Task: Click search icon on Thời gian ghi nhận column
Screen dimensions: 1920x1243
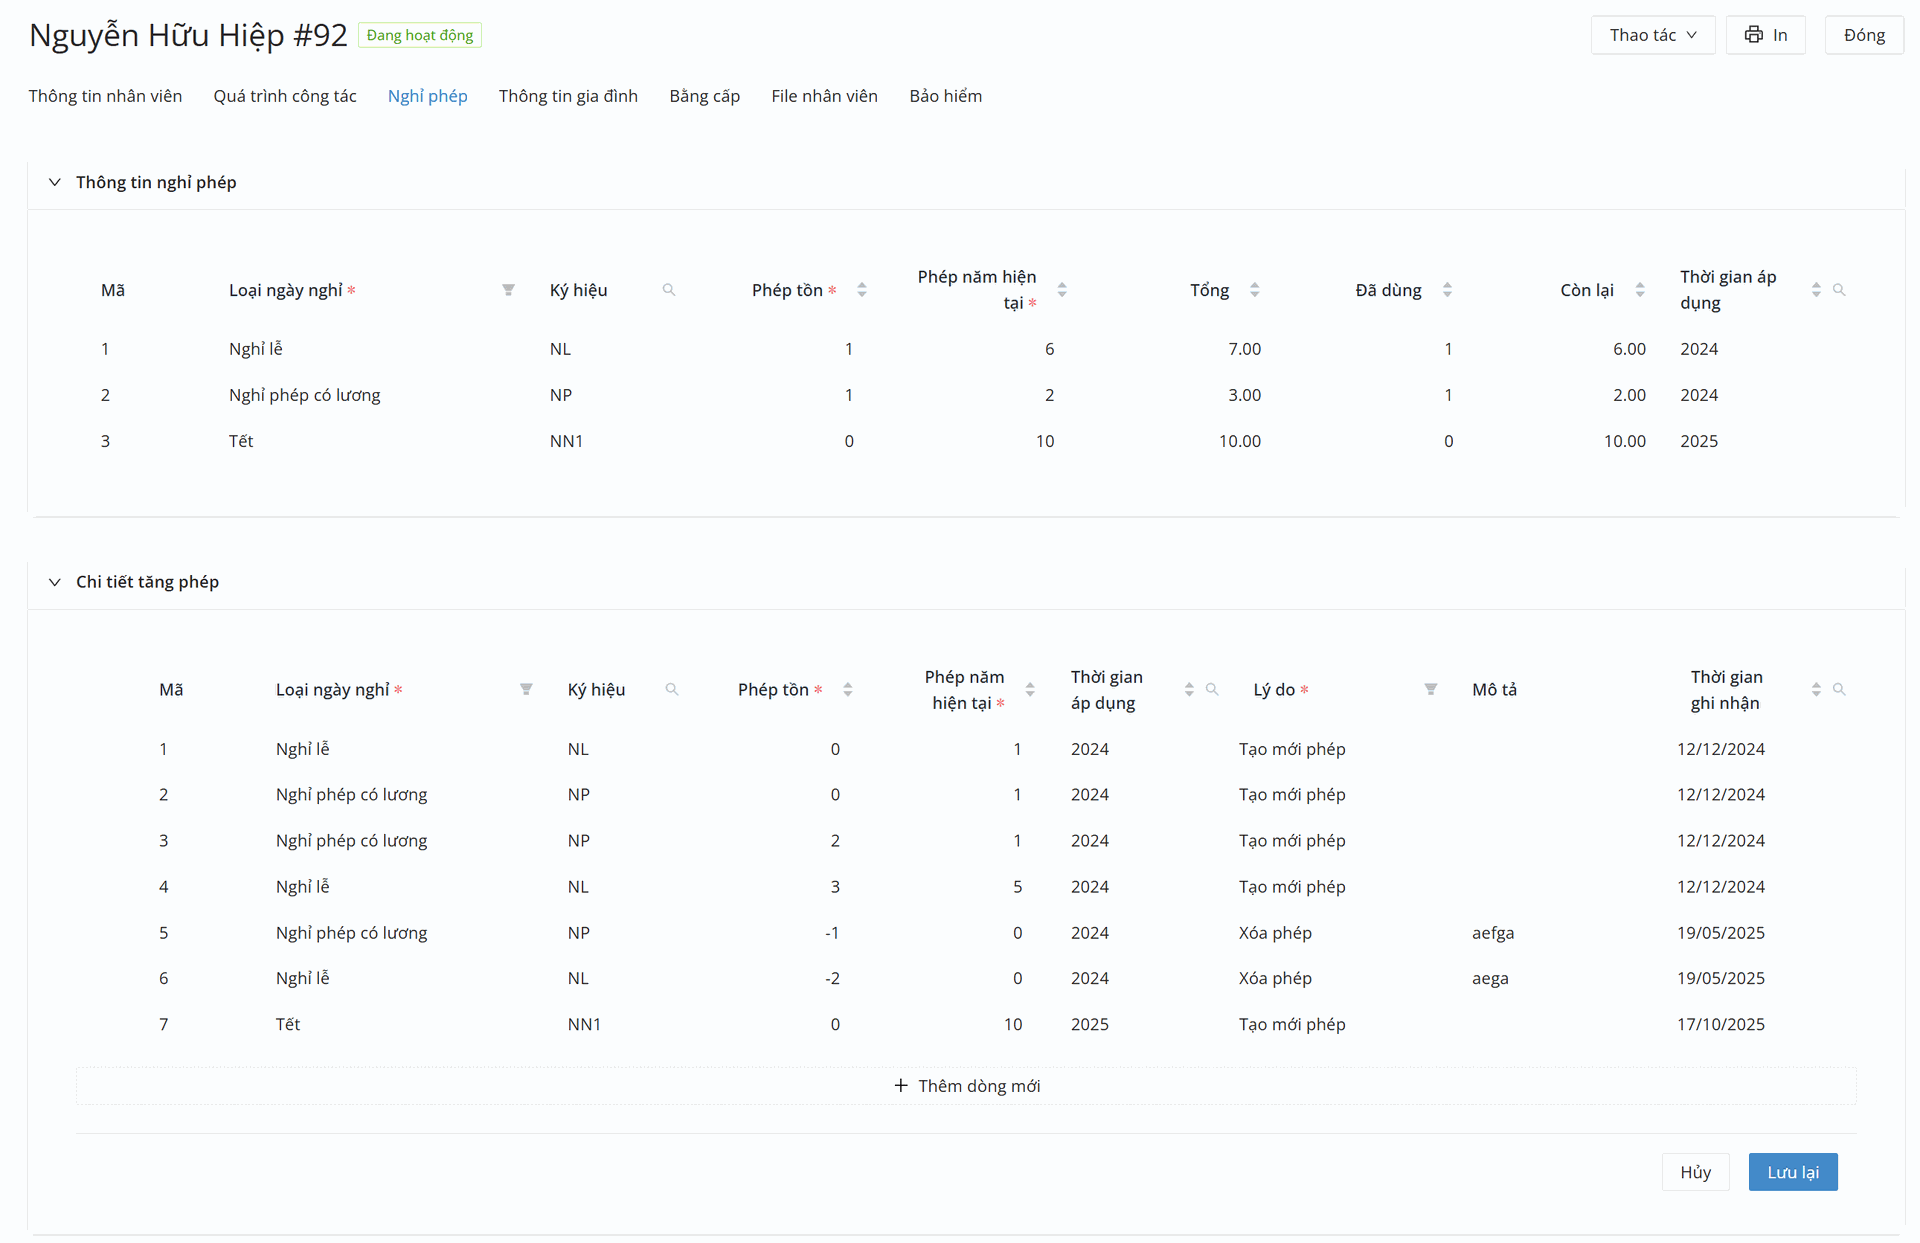Action: tap(1839, 690)
